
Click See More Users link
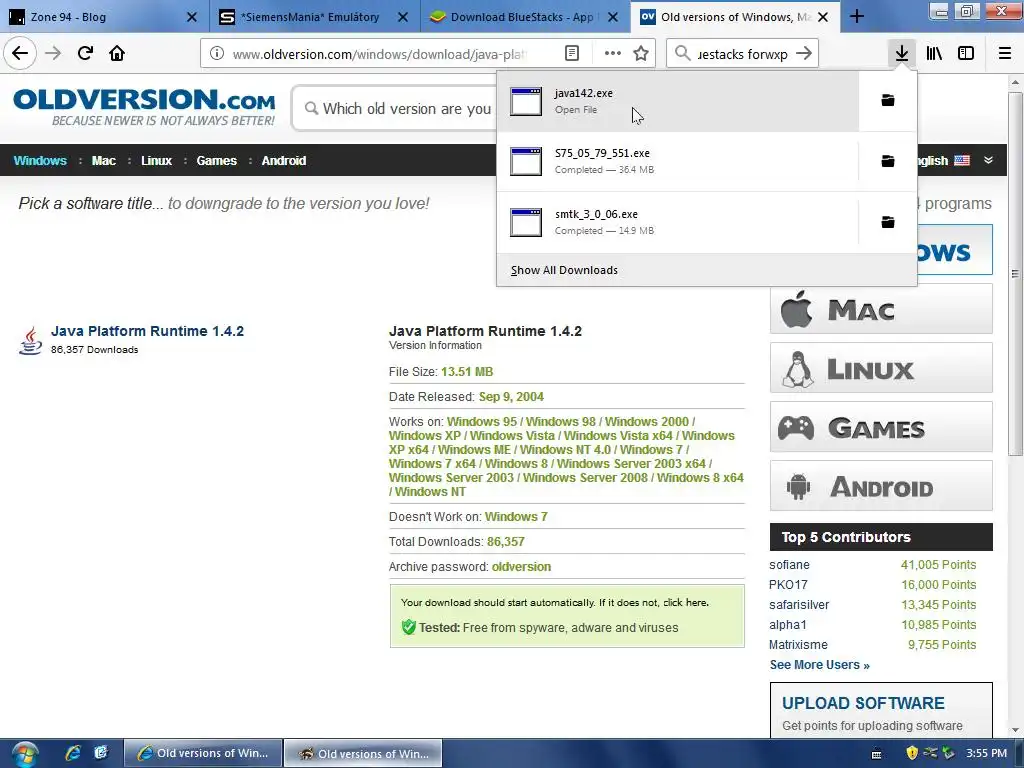pyautogui.click(x=820, y=665)
